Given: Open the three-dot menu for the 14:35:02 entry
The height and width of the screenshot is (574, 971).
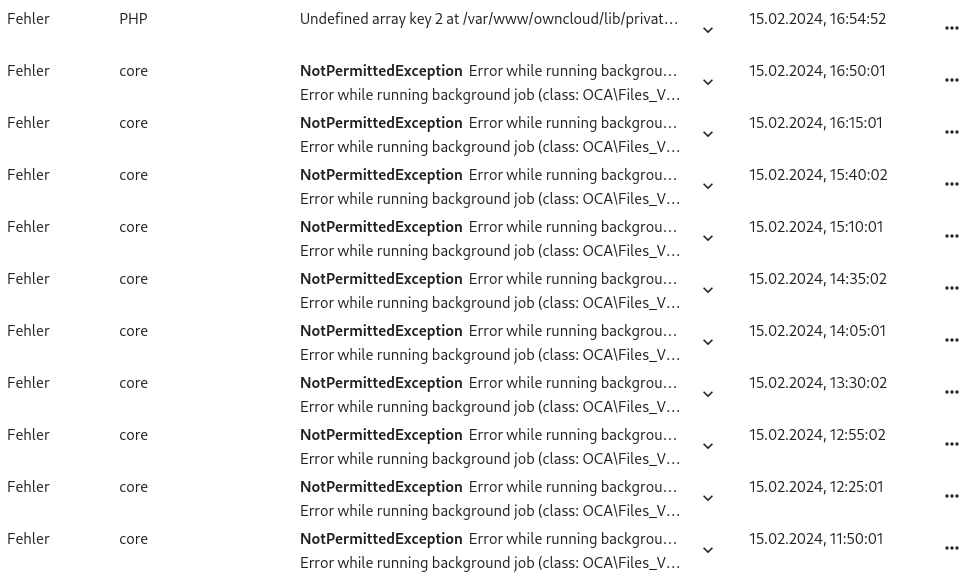Looking at the screenshot, I should tap(952, 289).
